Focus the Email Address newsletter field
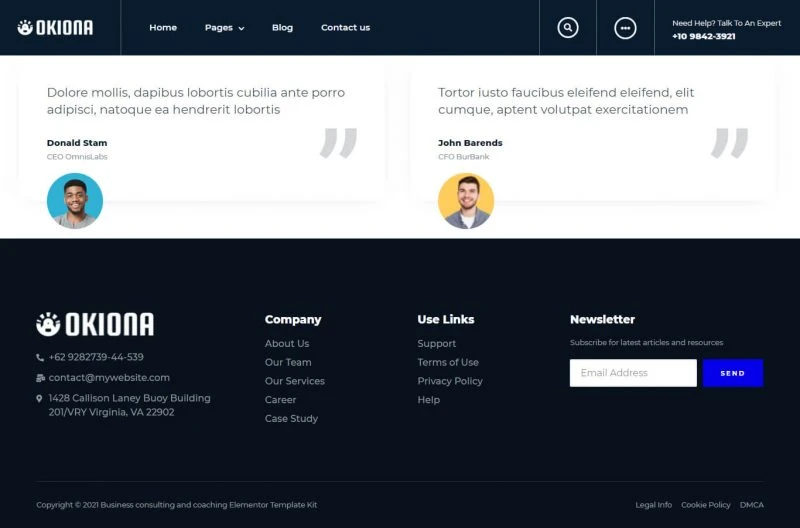 click(x=633, y=373)
